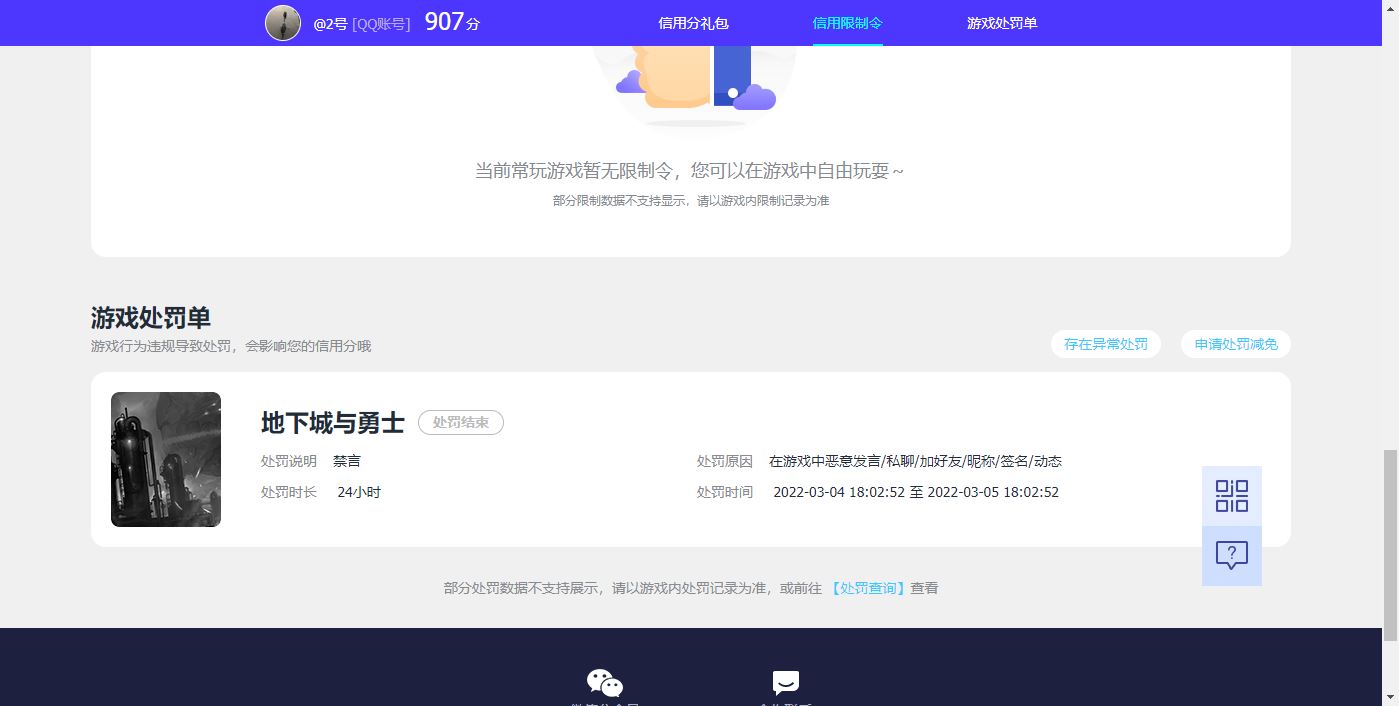The width and height of the screenshot is (1399, 706).
Task: Click the 存在异常处罚 button
Action: click(1106, 343)
